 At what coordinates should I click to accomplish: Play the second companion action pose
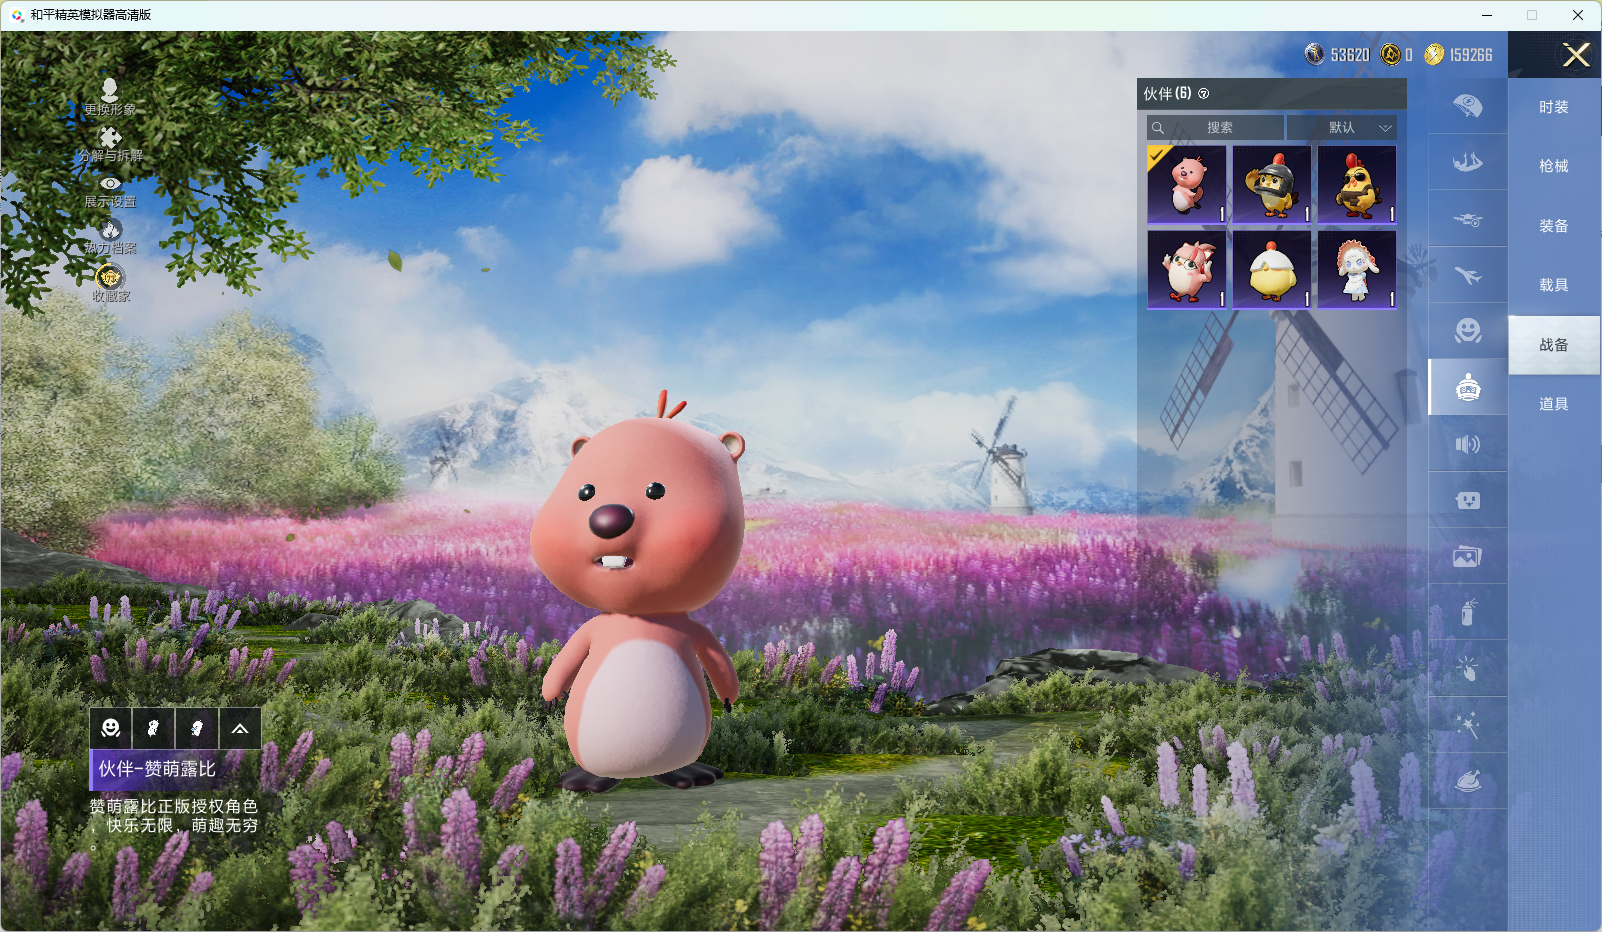[x=197, y=728]
